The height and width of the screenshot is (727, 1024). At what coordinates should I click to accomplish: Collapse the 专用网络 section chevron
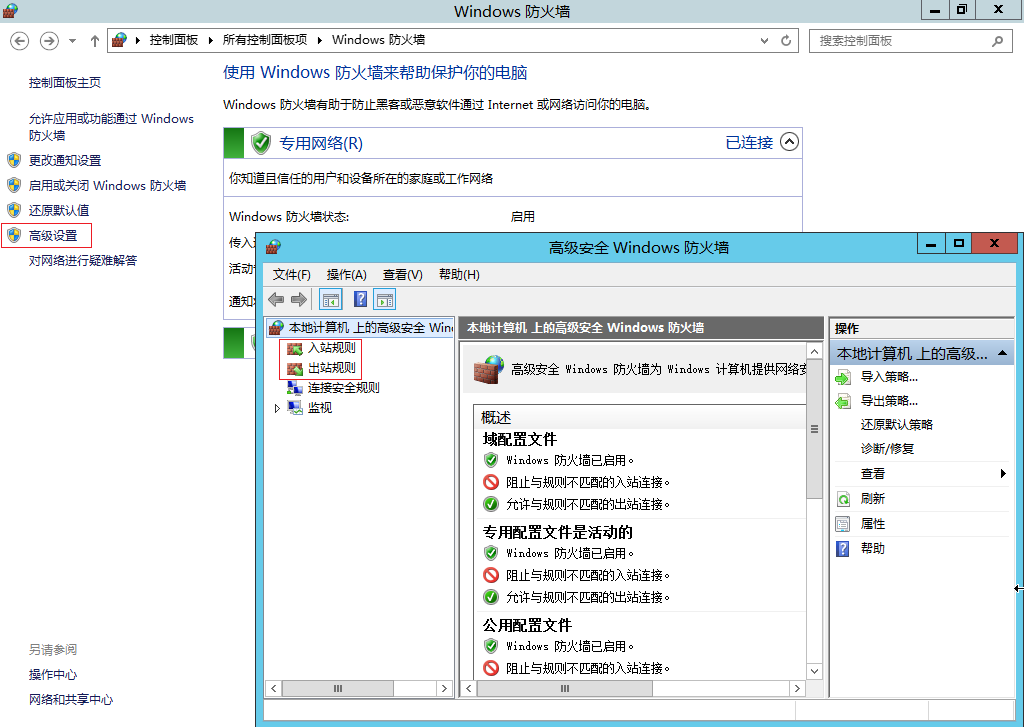click(x=789, y=142)
